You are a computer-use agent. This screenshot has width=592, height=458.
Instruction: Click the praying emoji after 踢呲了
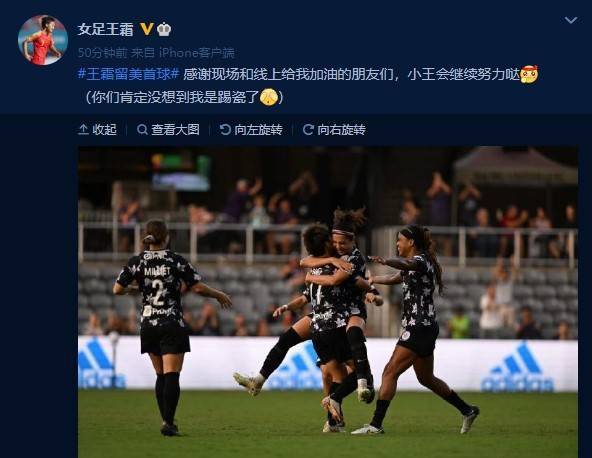[x=269, y=97]
